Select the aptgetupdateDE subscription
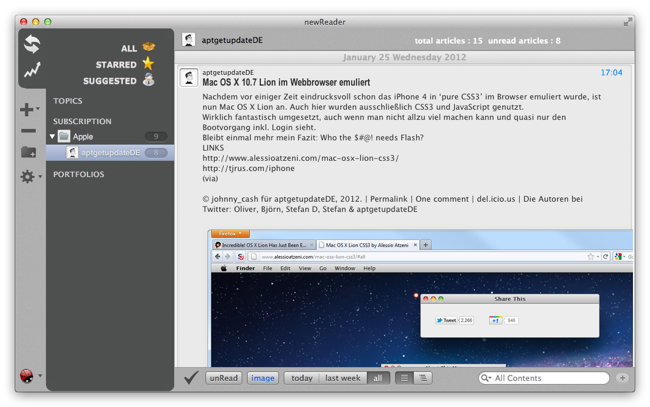The height and width of the screenshot is (407, 650). click(110, 153)
